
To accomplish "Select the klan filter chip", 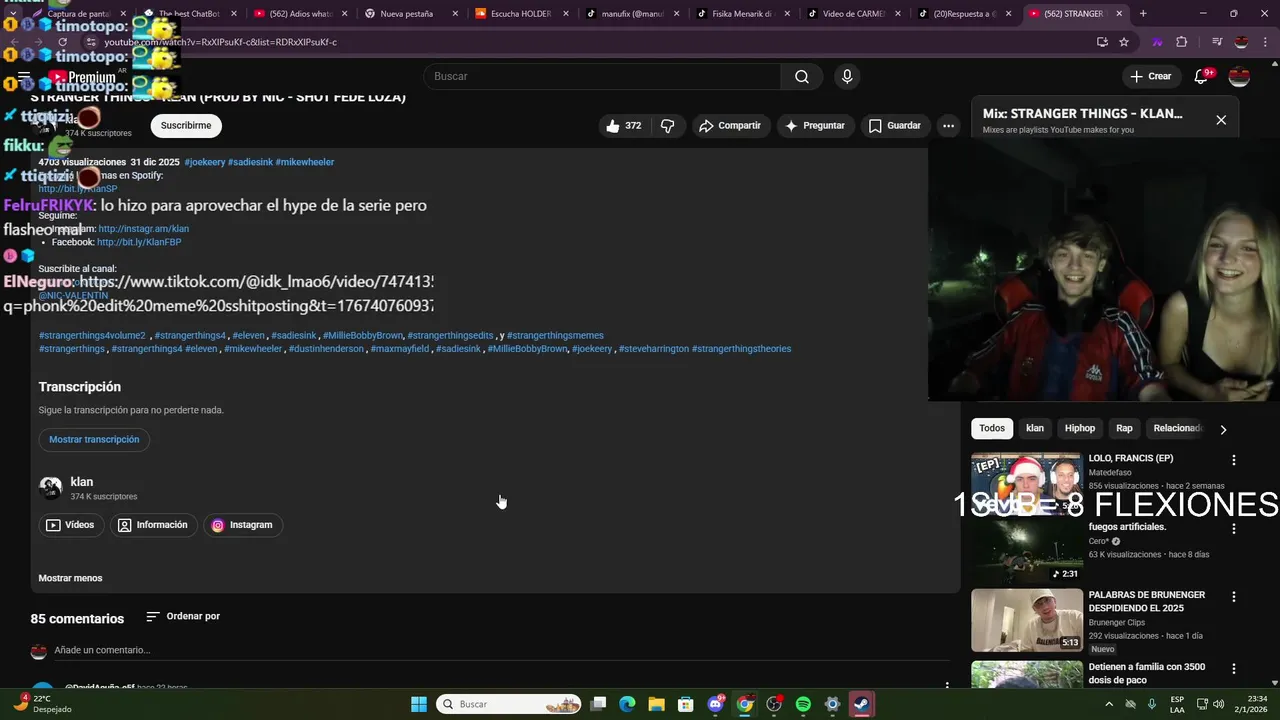I will 1035,428.
